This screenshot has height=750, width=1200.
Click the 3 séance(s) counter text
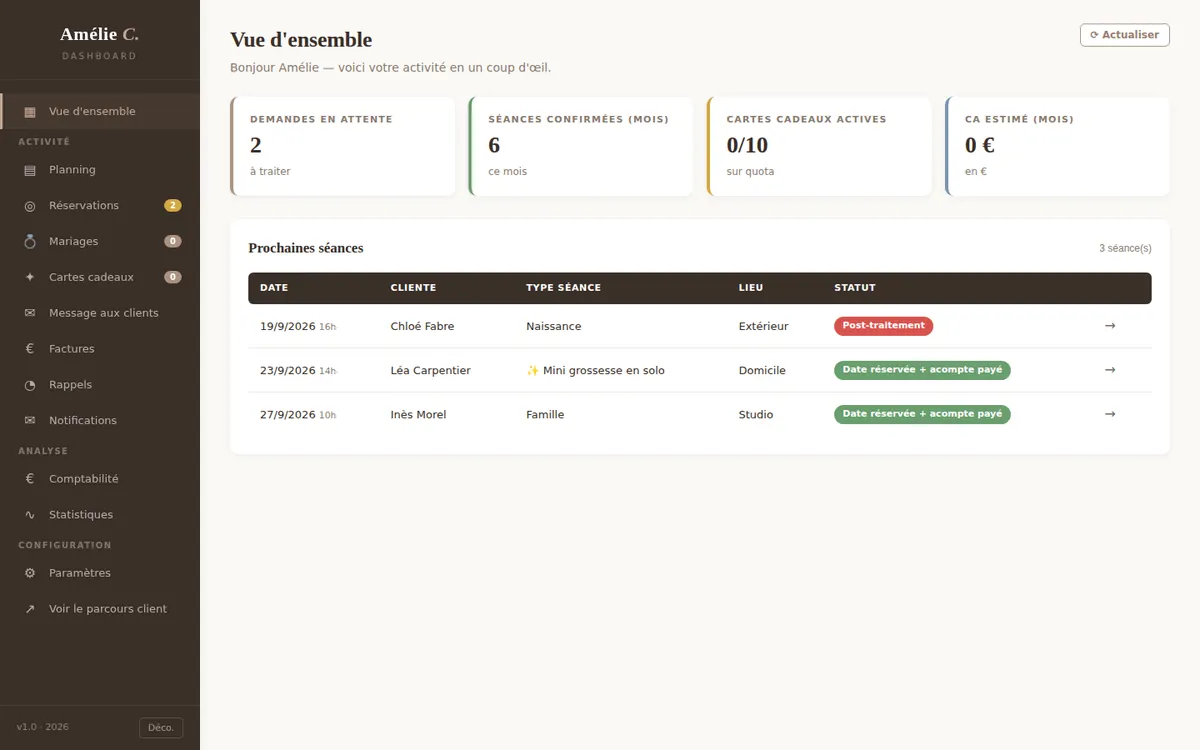(1125, 248)
